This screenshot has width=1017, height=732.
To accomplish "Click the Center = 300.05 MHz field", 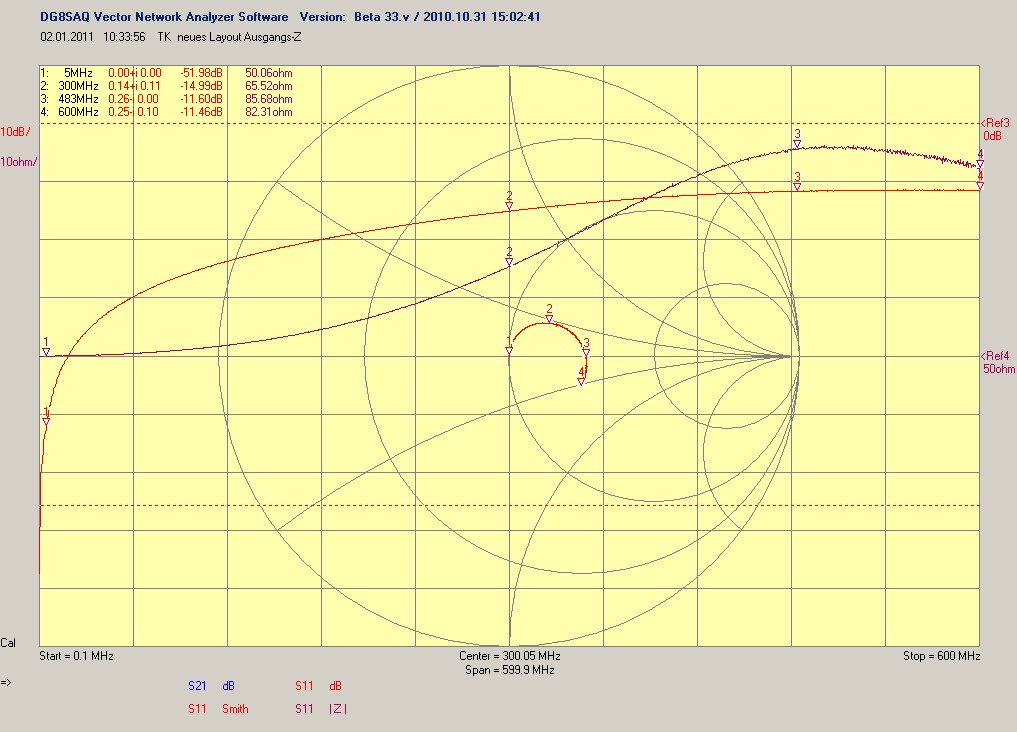I will [x=510, y=656].
